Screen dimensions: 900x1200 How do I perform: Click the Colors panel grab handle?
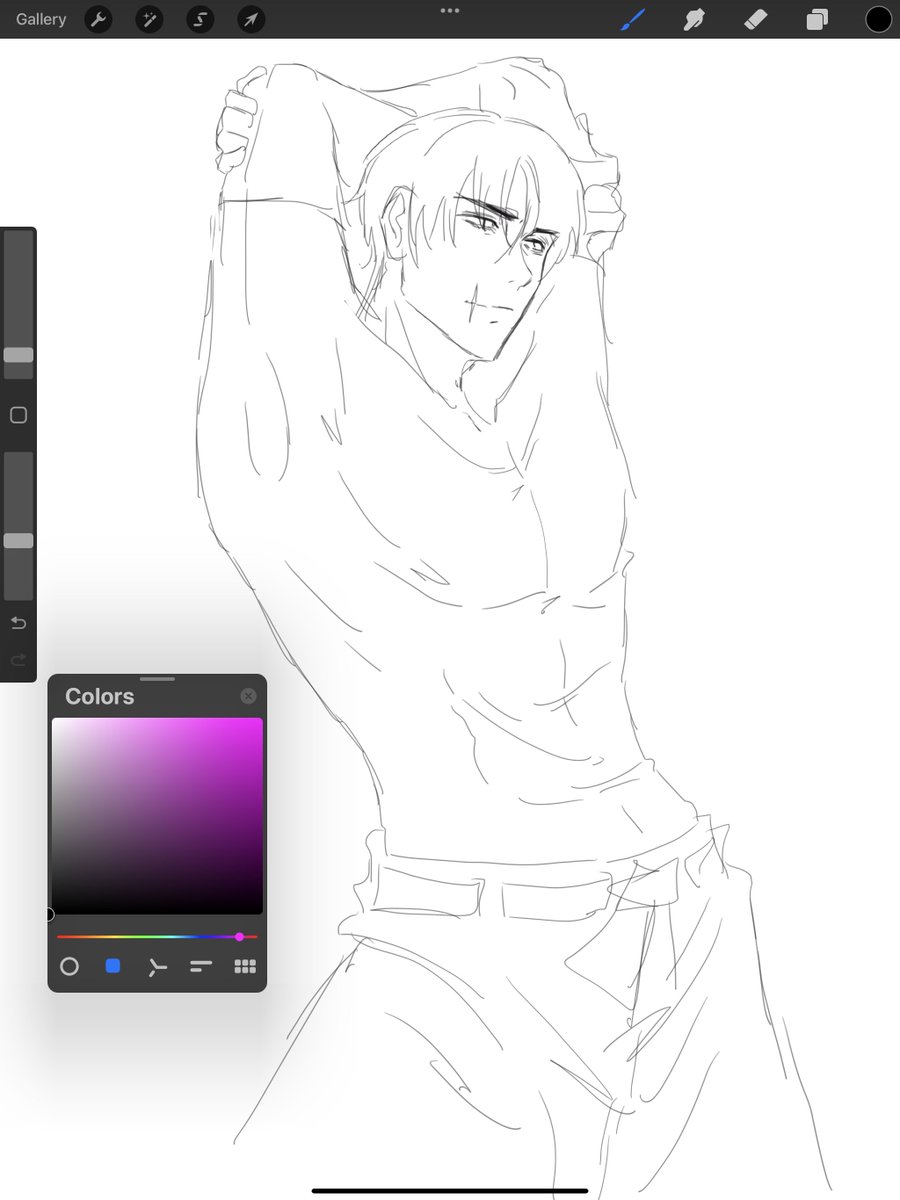(x=157, y=679)
